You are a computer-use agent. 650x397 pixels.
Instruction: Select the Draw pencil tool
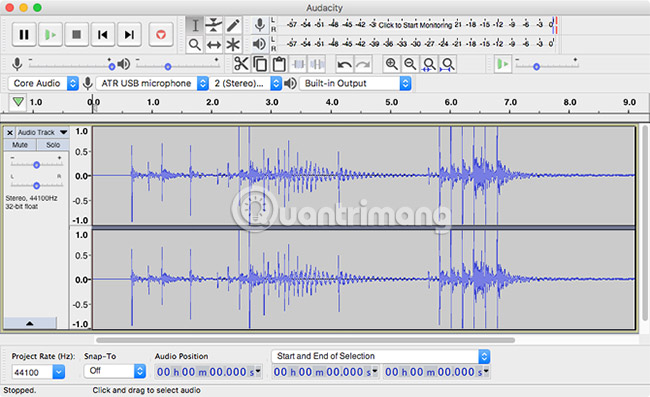point(233,25)
